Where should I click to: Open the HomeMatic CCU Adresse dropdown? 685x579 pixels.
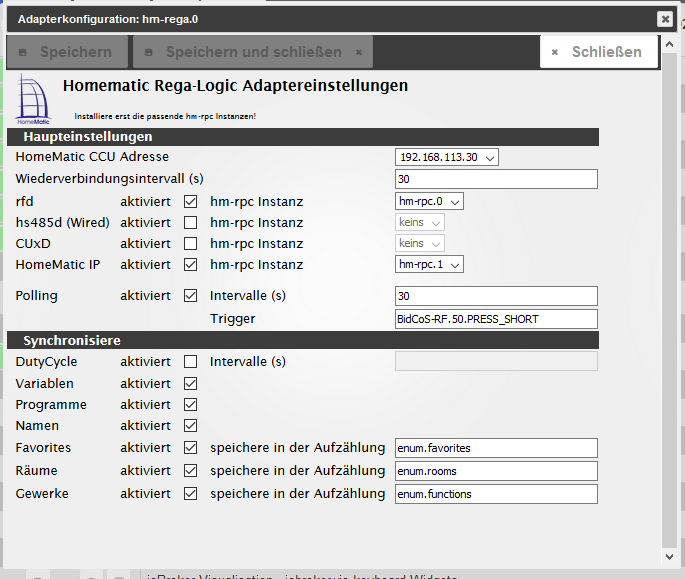pos(447,157)
